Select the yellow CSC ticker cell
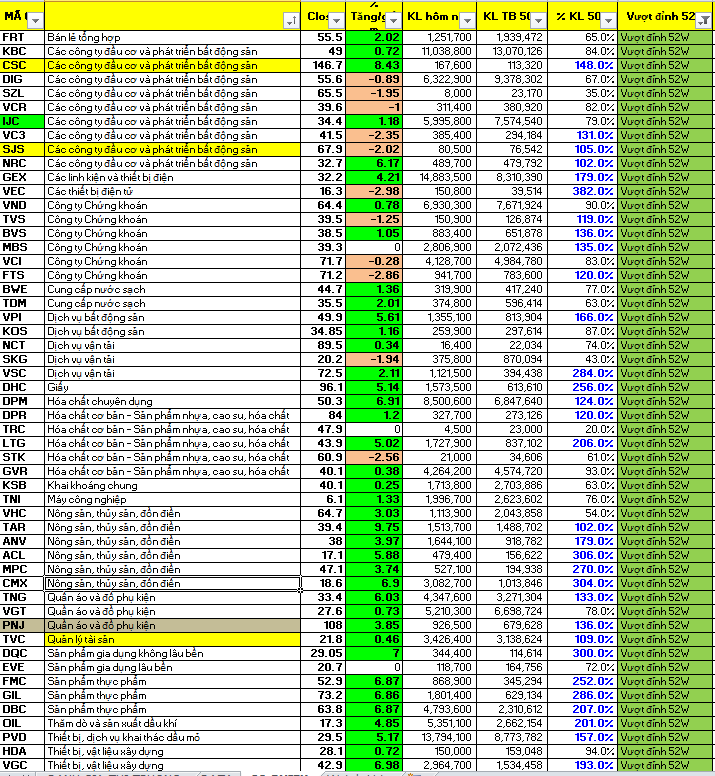Viewport: 715px width, 776px height. (22, 65)
